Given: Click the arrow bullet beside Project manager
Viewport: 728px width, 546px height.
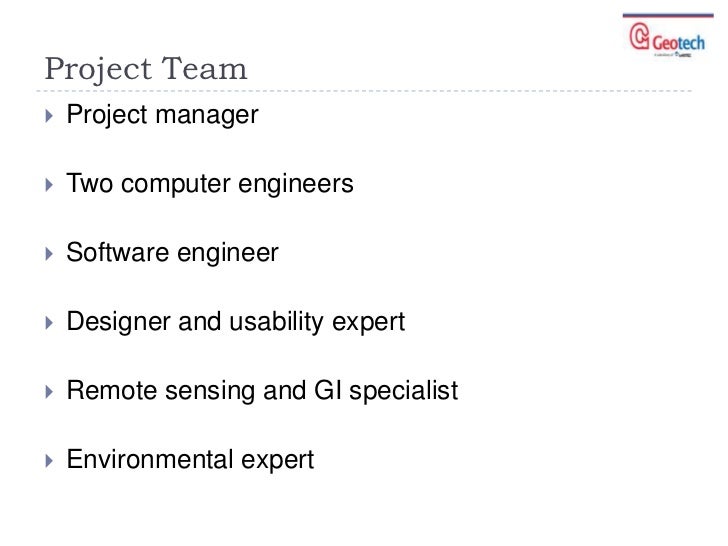Looking at the screenshot, I should pyautogui.click(x=49, y=116).
